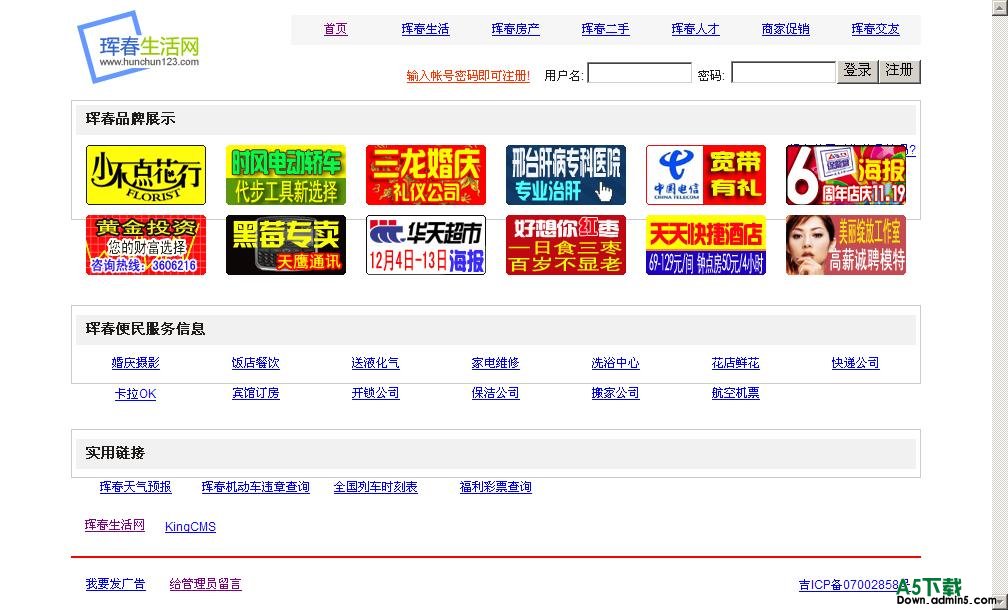The image size is (1008, 610).
Task: Open the 饭店餐饮 service link
Action: coord(256,363)
